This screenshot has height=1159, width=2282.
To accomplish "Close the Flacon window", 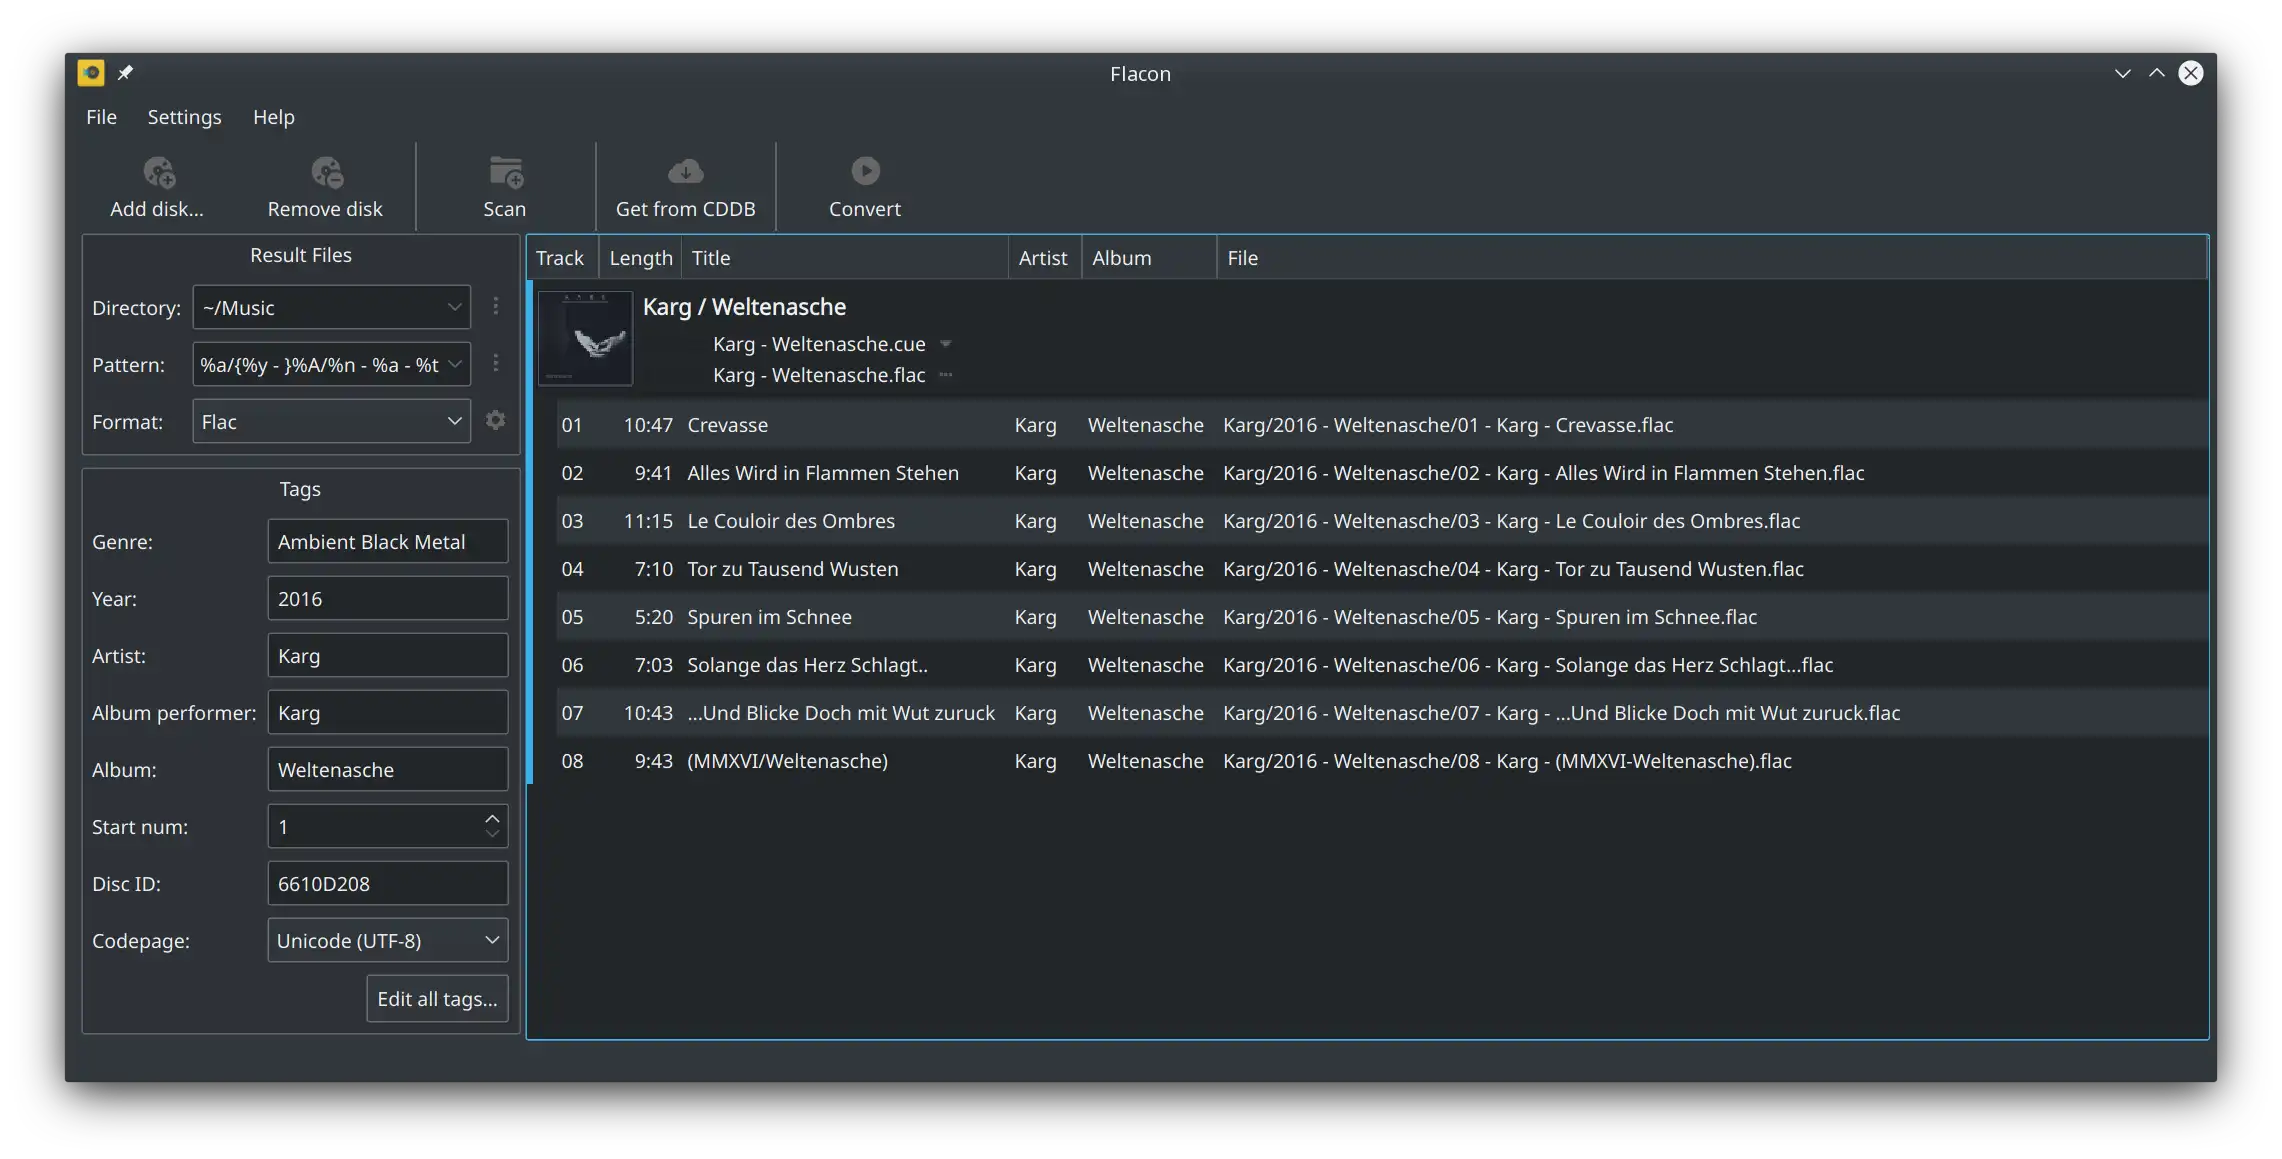I will click(x=2190, y=73).
